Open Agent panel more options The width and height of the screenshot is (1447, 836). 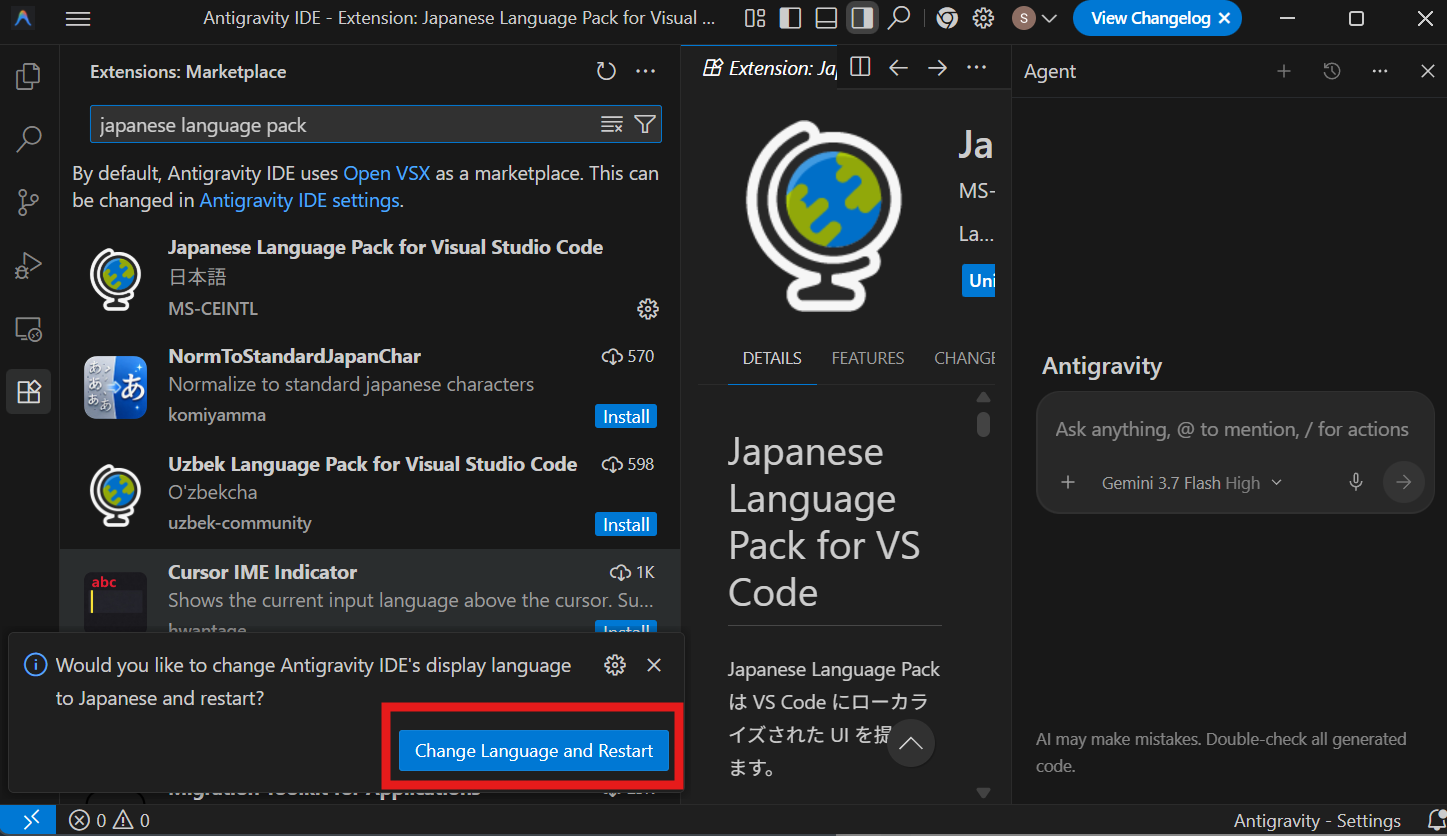click(x=1380, y=71)
